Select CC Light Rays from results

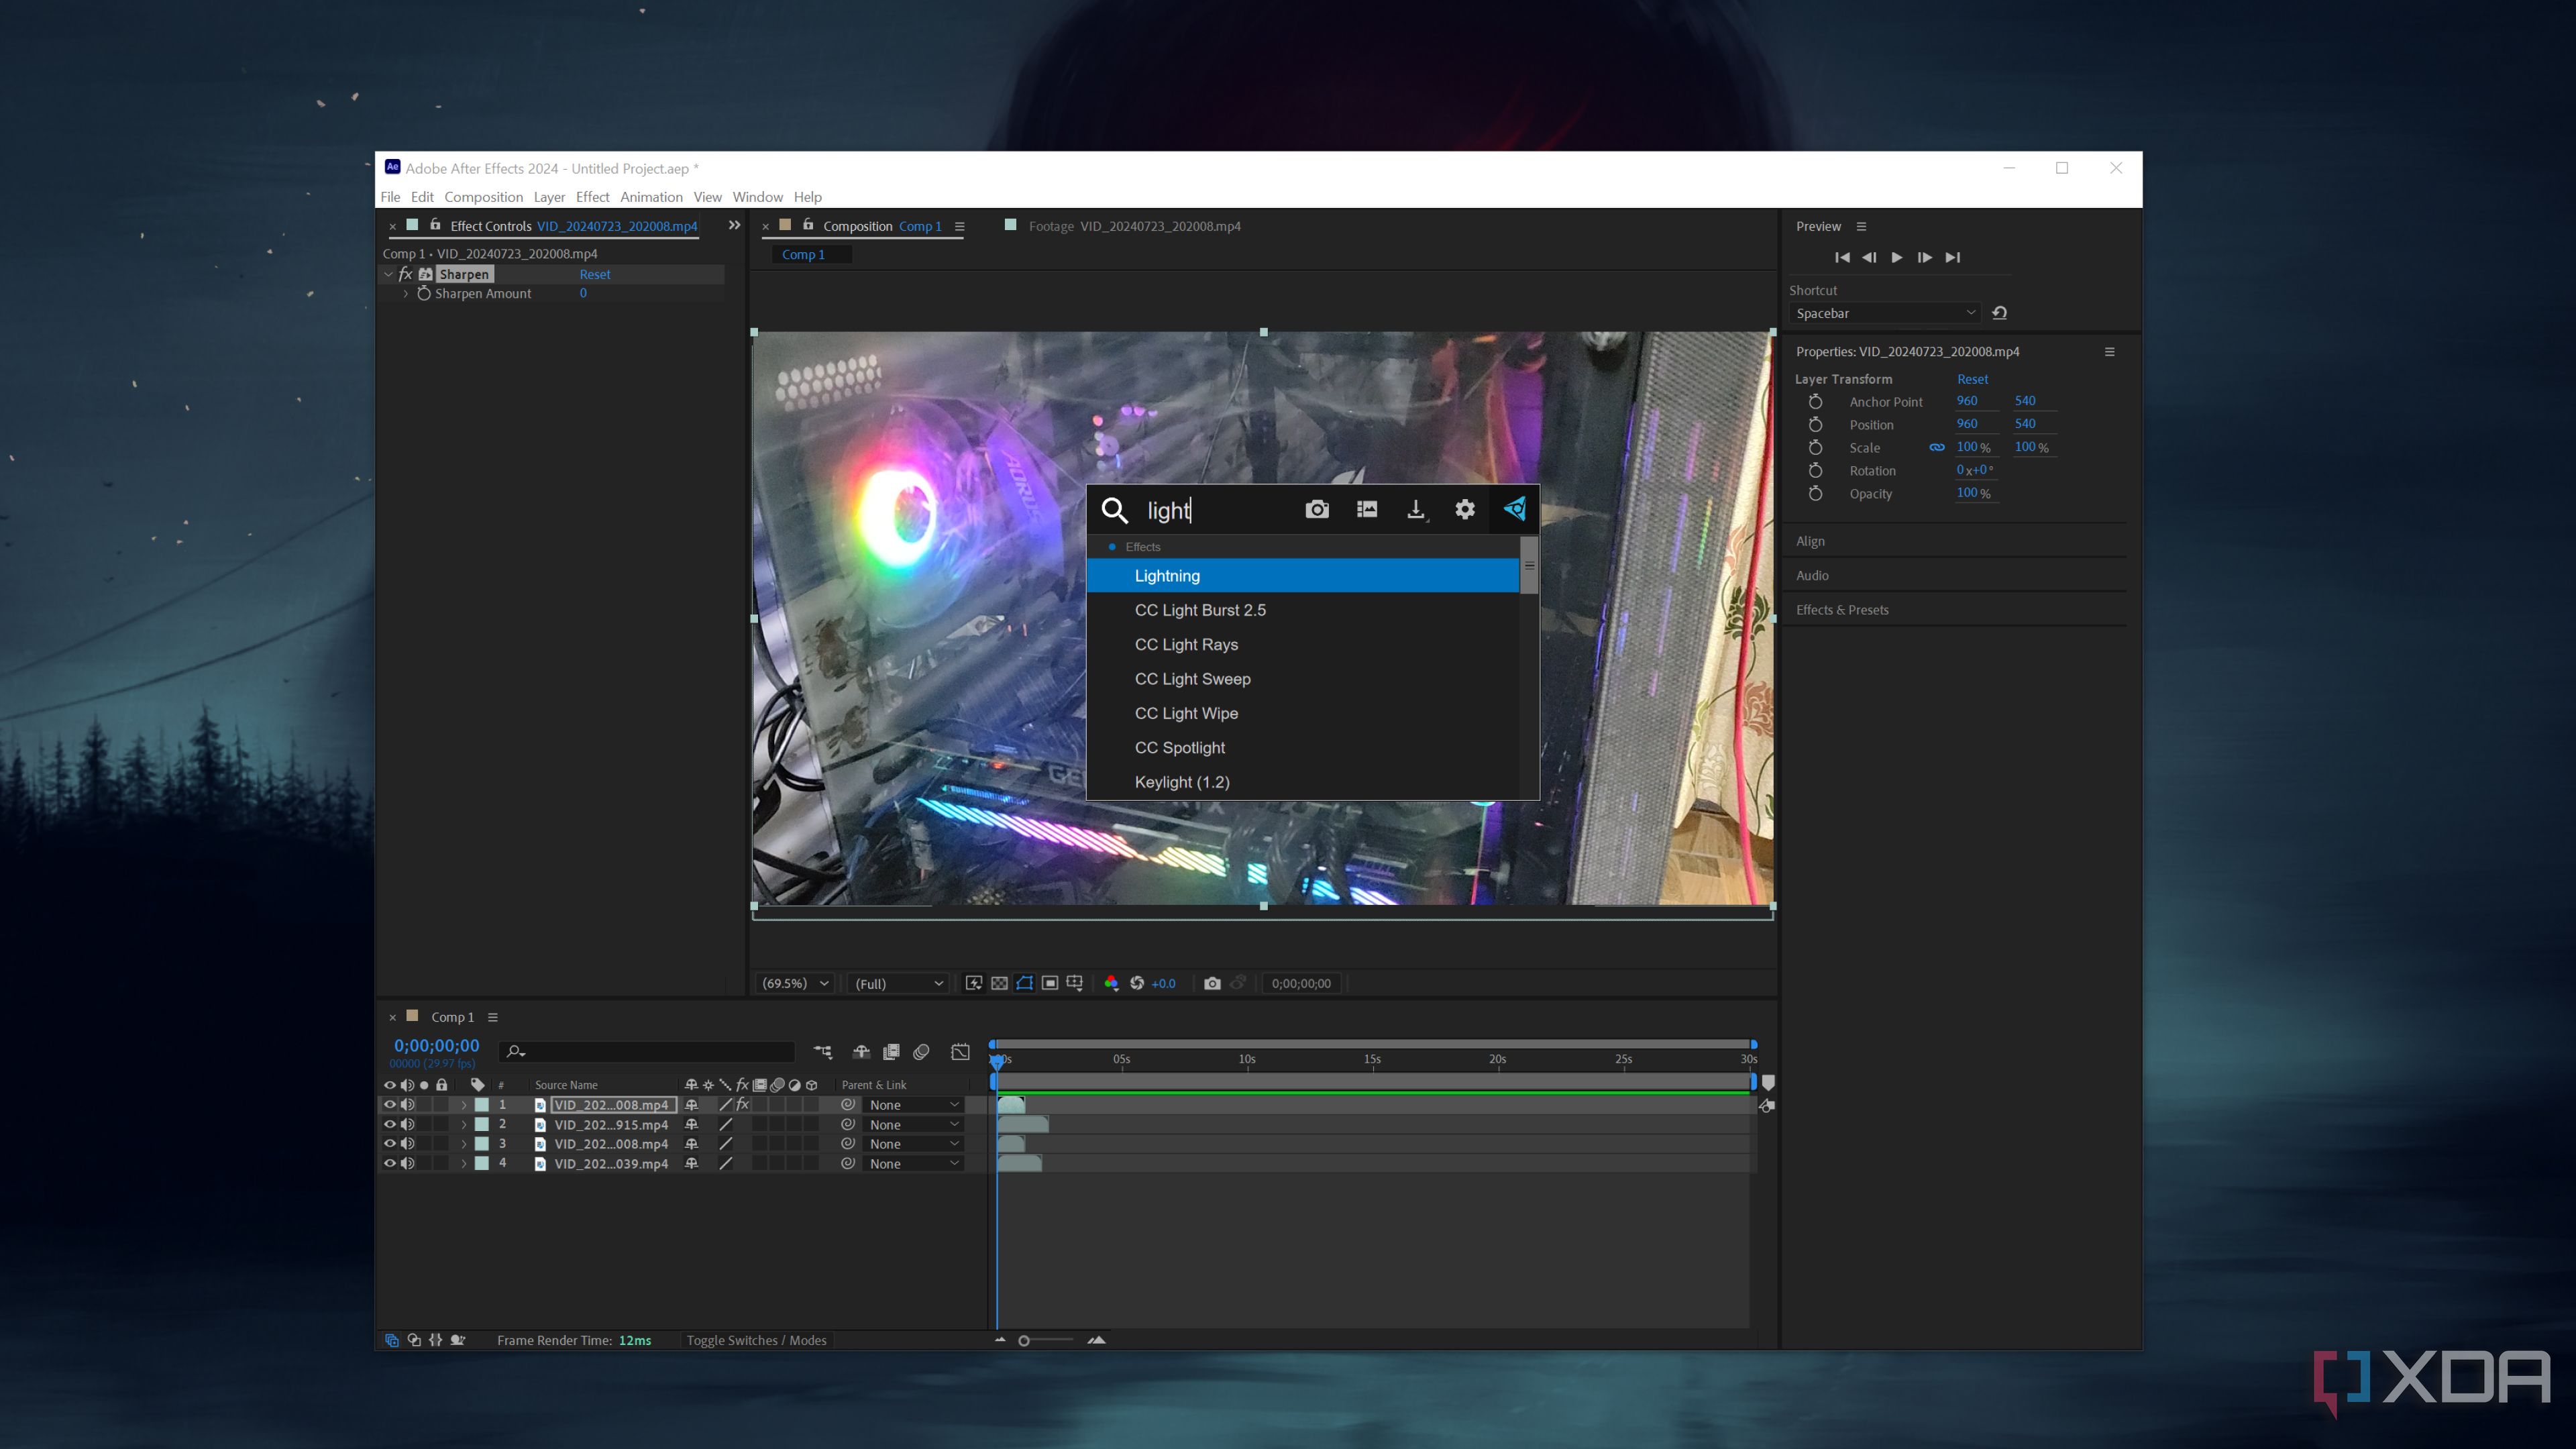click(1186, 644)
